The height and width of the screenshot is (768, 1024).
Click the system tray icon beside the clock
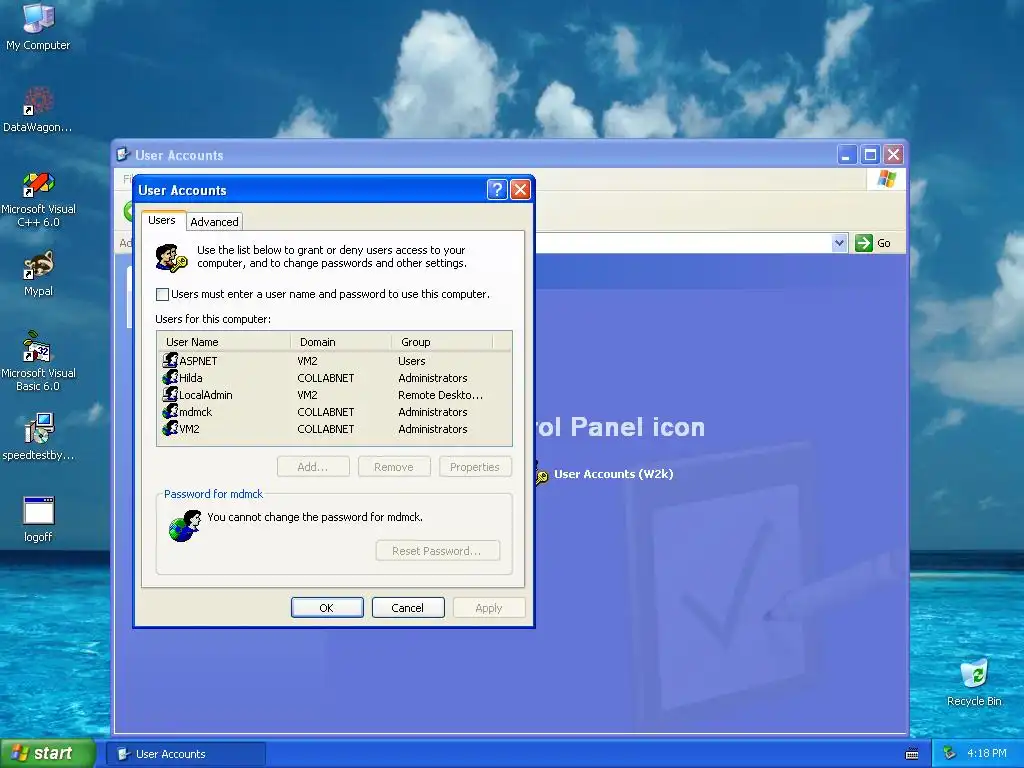(x=950, y=754)
